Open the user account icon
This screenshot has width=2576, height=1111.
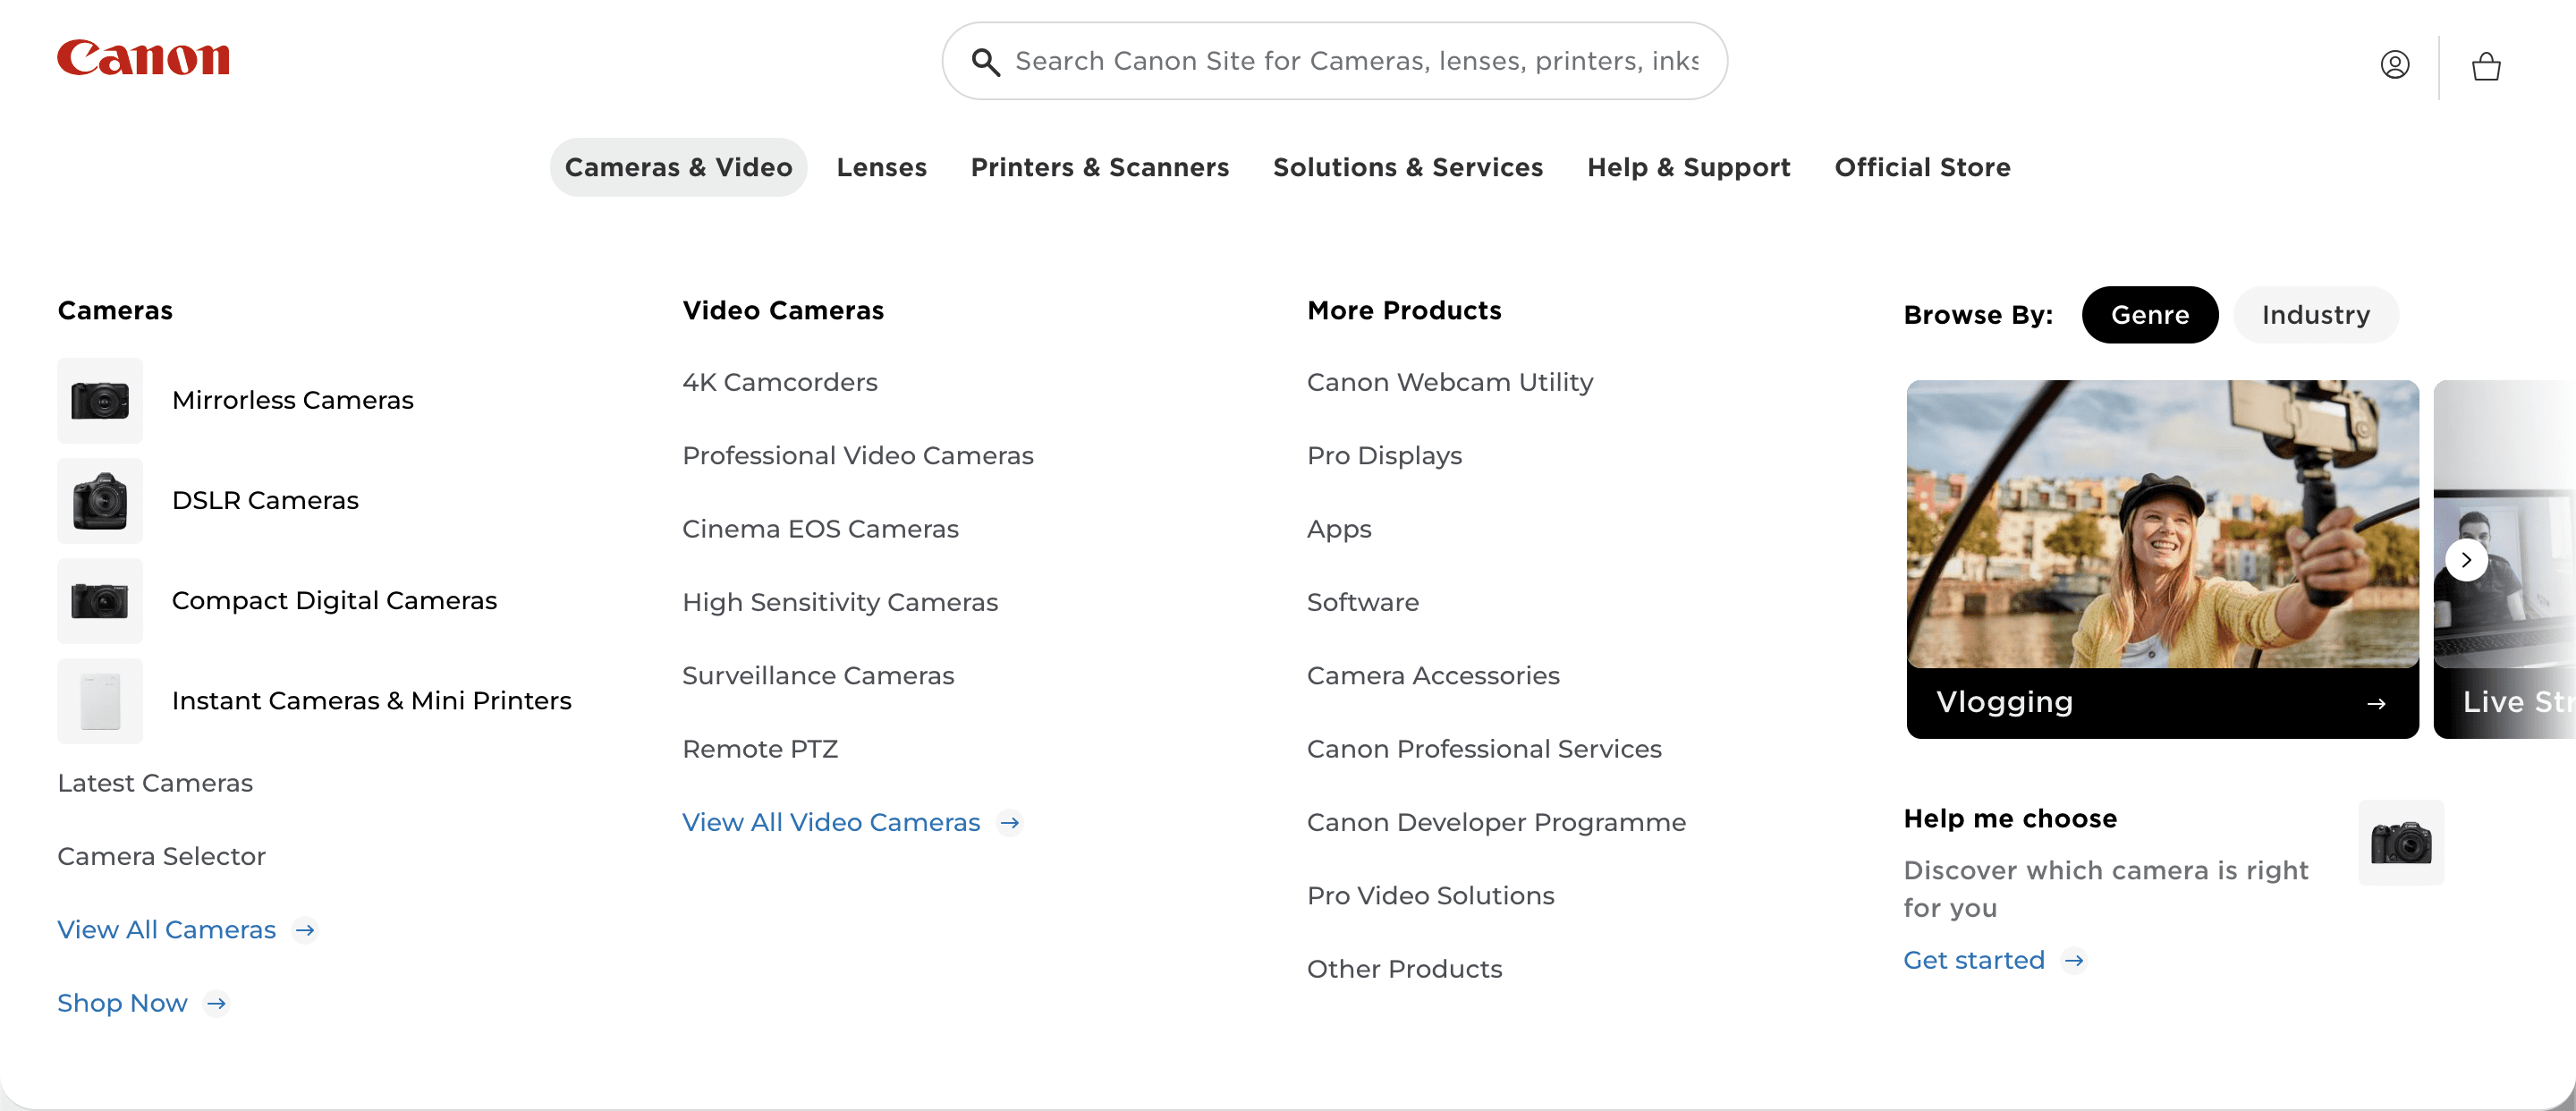pyautogui.click(x=2394, y=65)
